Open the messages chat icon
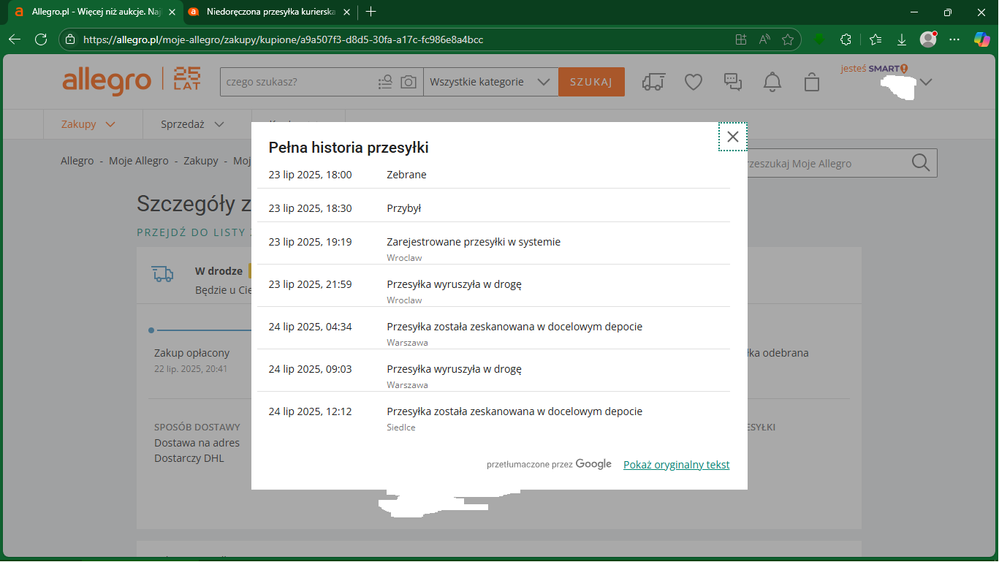The height and width of the screenshot is (562, 999). click(x=733, y=82)
